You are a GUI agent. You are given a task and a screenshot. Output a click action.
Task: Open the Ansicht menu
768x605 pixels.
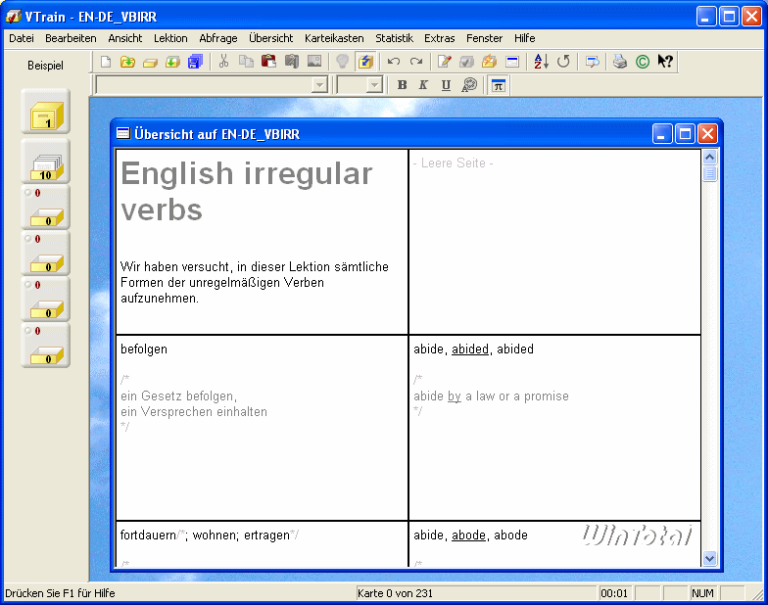point(125,38)
